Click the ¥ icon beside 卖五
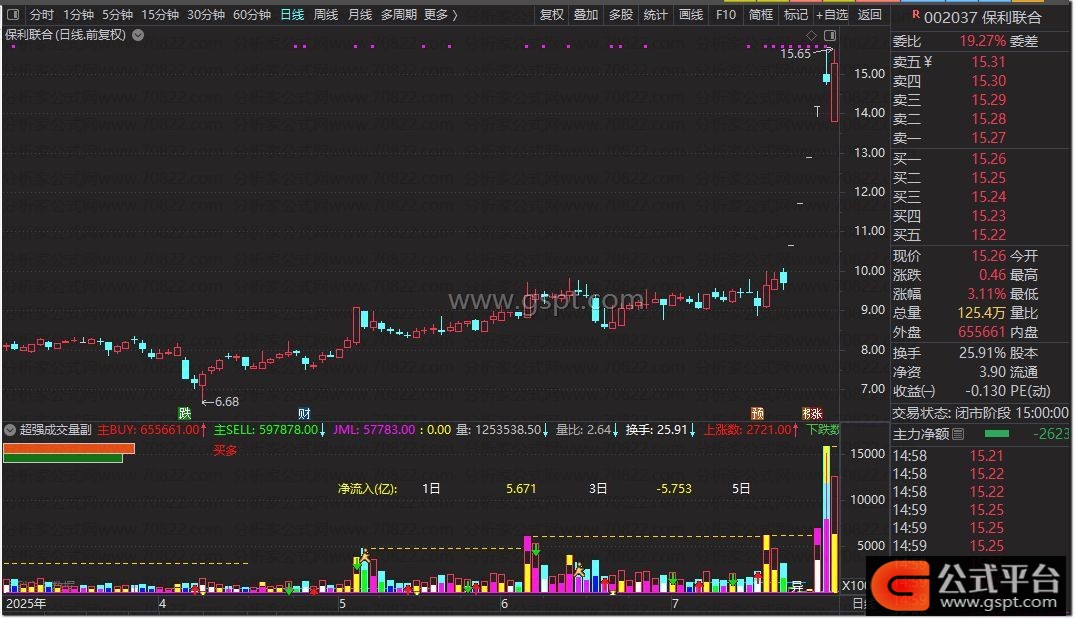The height and width of the screenshot is (619, 1076). click(928, 62)
